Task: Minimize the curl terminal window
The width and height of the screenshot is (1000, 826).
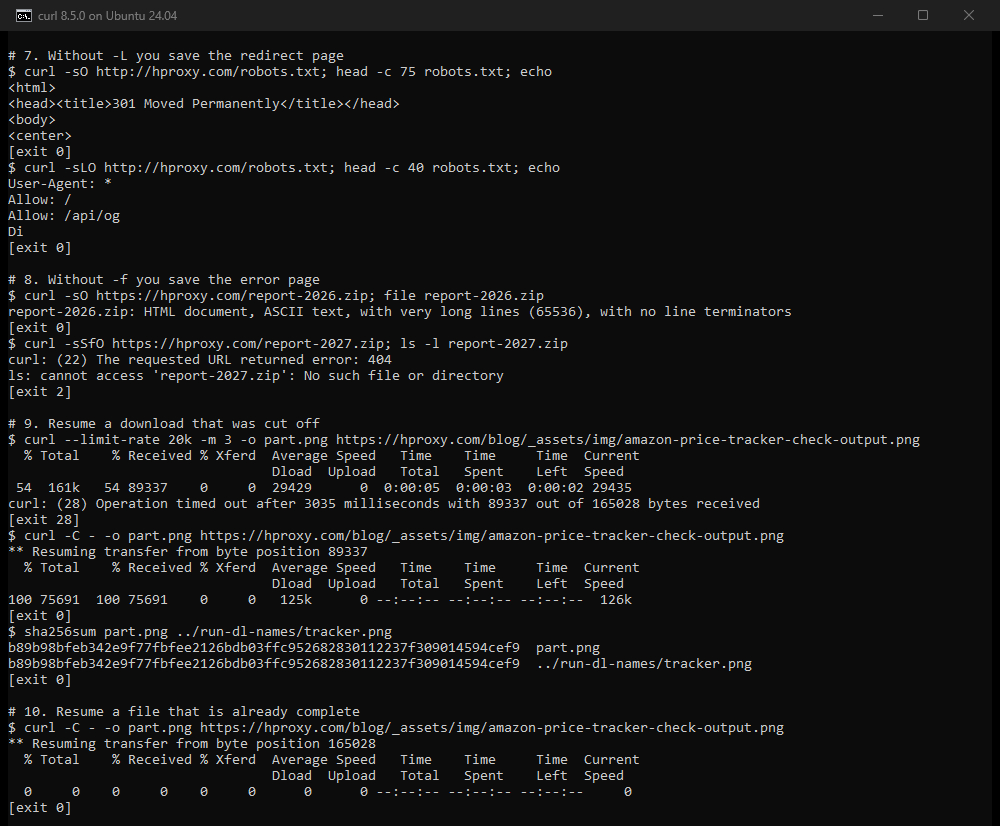Action: point(878,15)
